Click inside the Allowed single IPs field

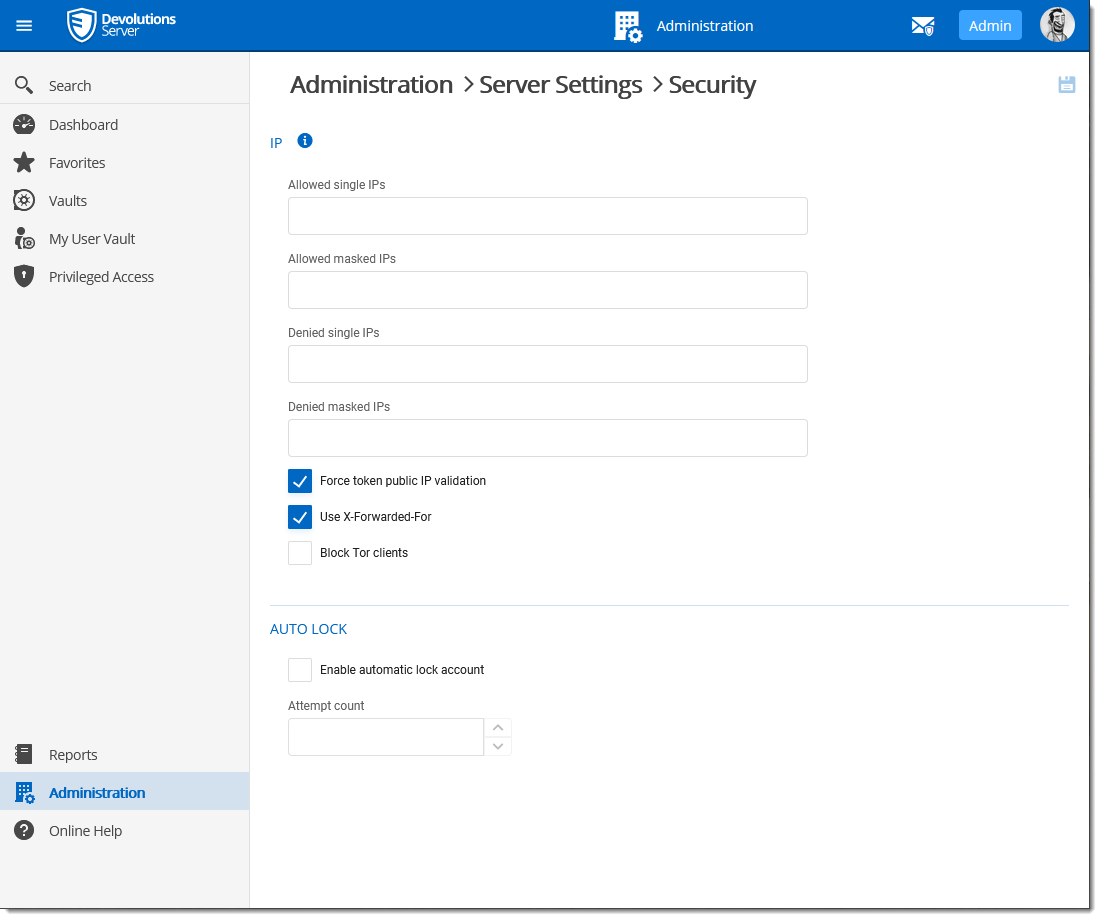click(547, 216)
